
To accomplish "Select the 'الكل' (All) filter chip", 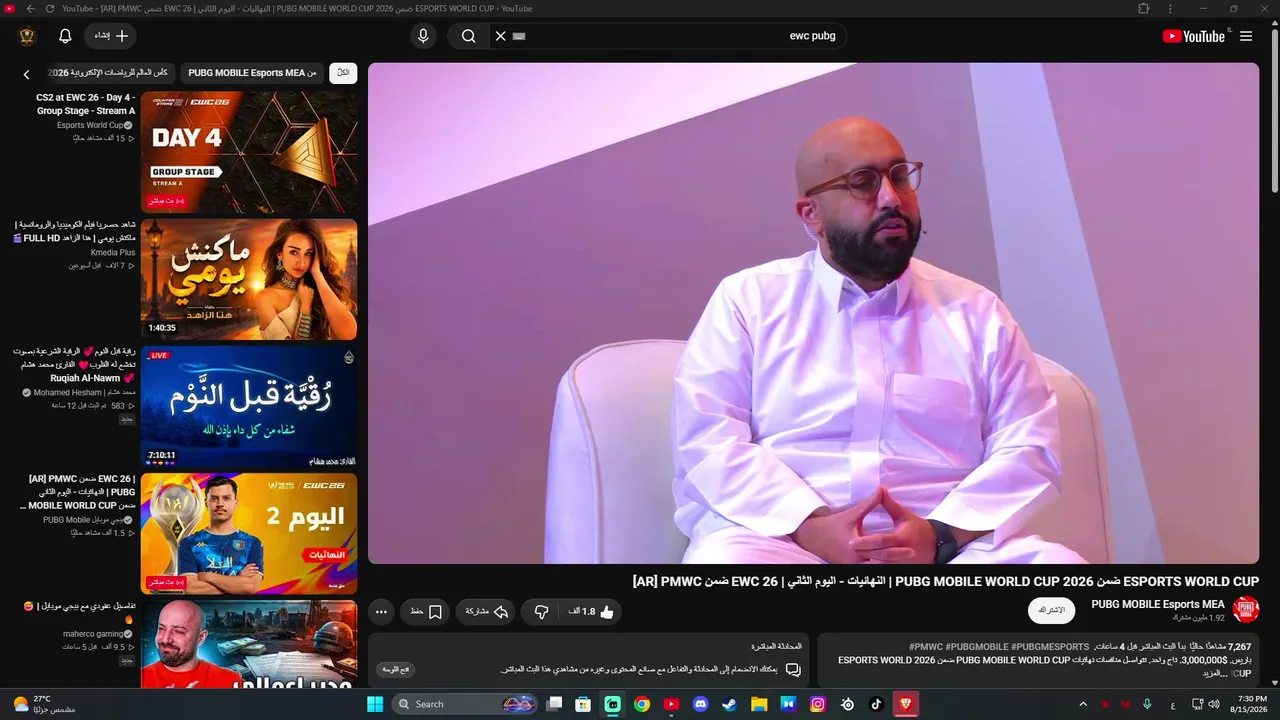I will pyautogui.click(x=343, y=73).
